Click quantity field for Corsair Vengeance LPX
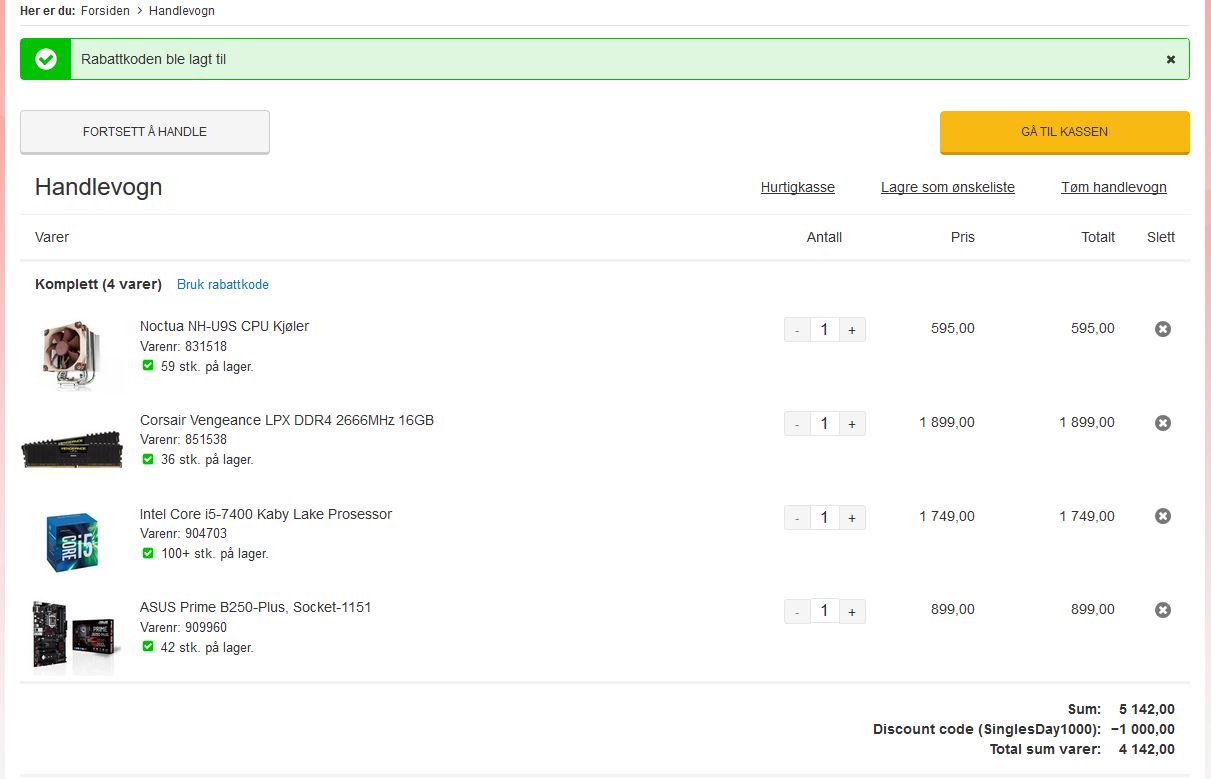 (x=824, y=424)
